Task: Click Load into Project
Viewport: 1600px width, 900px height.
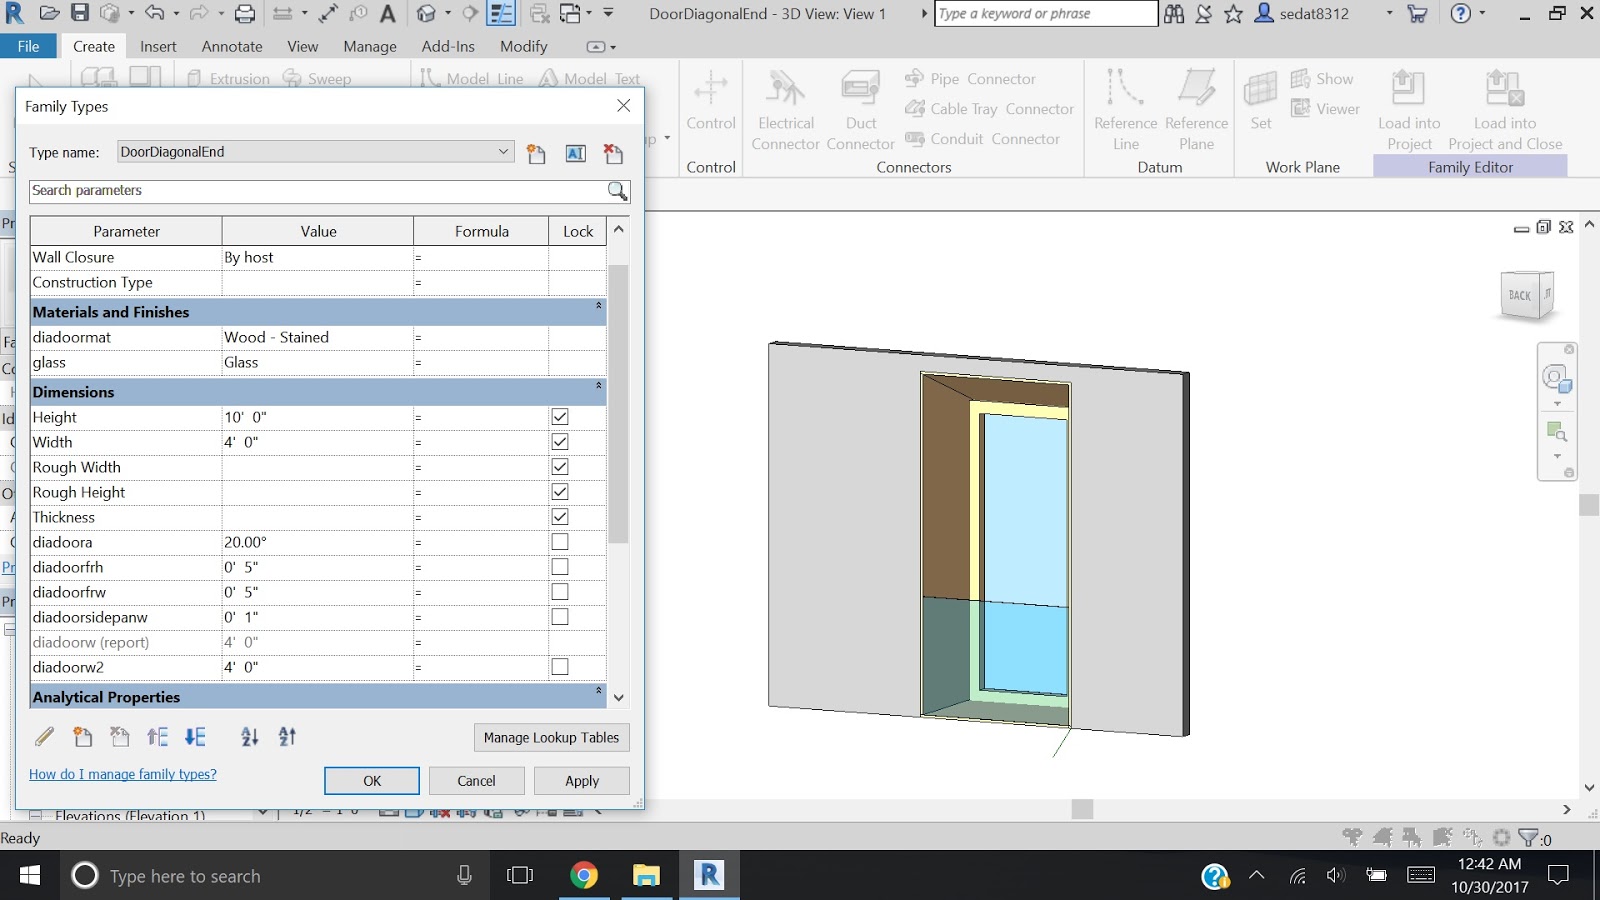Action: tap(1409, 107)
